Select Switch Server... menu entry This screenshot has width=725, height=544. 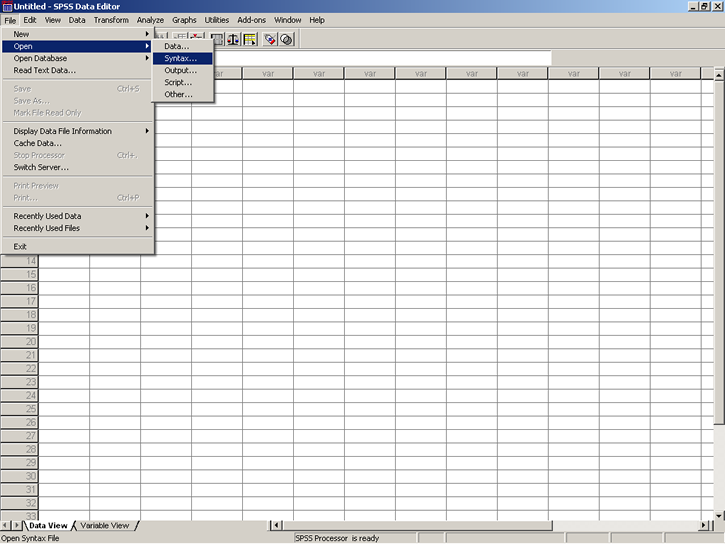point(78,167)
